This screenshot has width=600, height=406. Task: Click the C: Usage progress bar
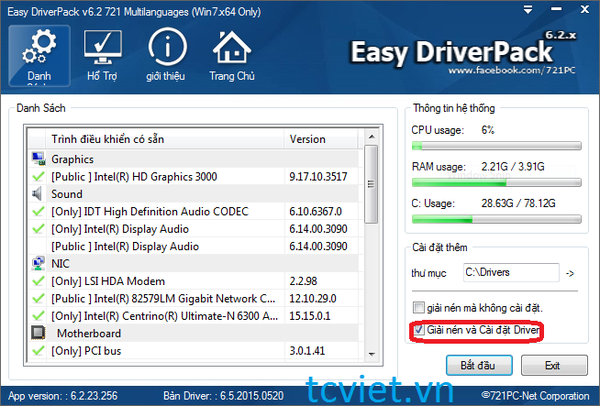click(x=497, y=219)
